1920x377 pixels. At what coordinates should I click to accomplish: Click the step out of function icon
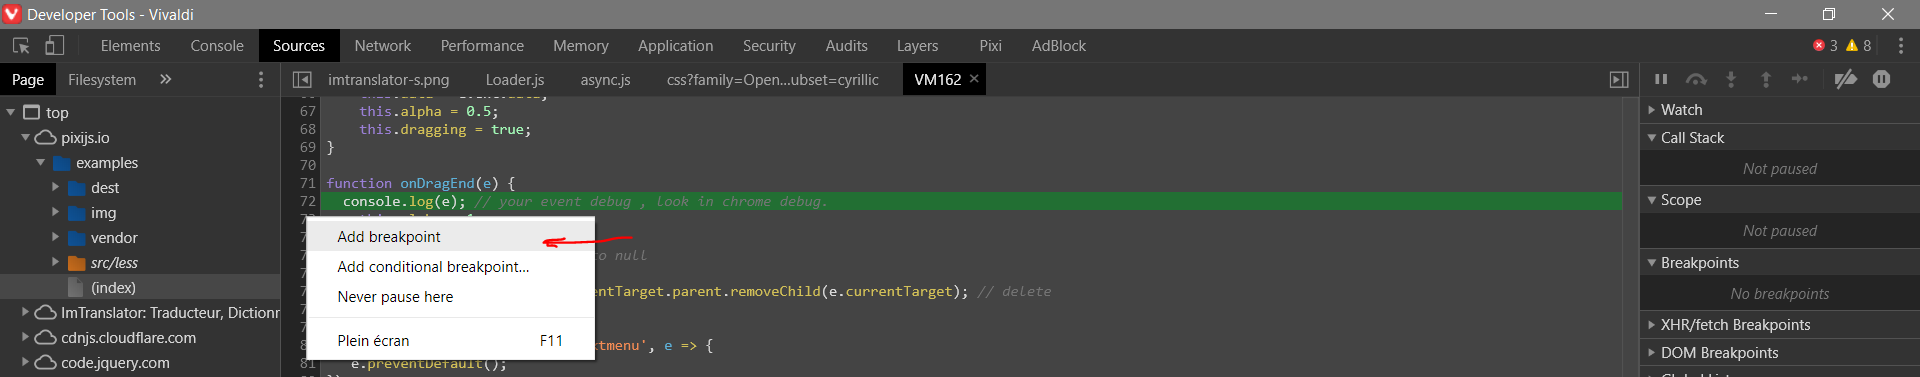pos(1766,79)
